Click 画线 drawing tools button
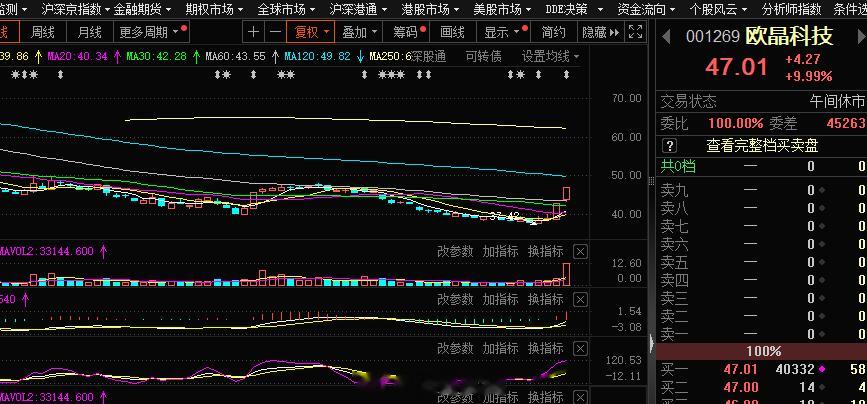 [452, 33]
